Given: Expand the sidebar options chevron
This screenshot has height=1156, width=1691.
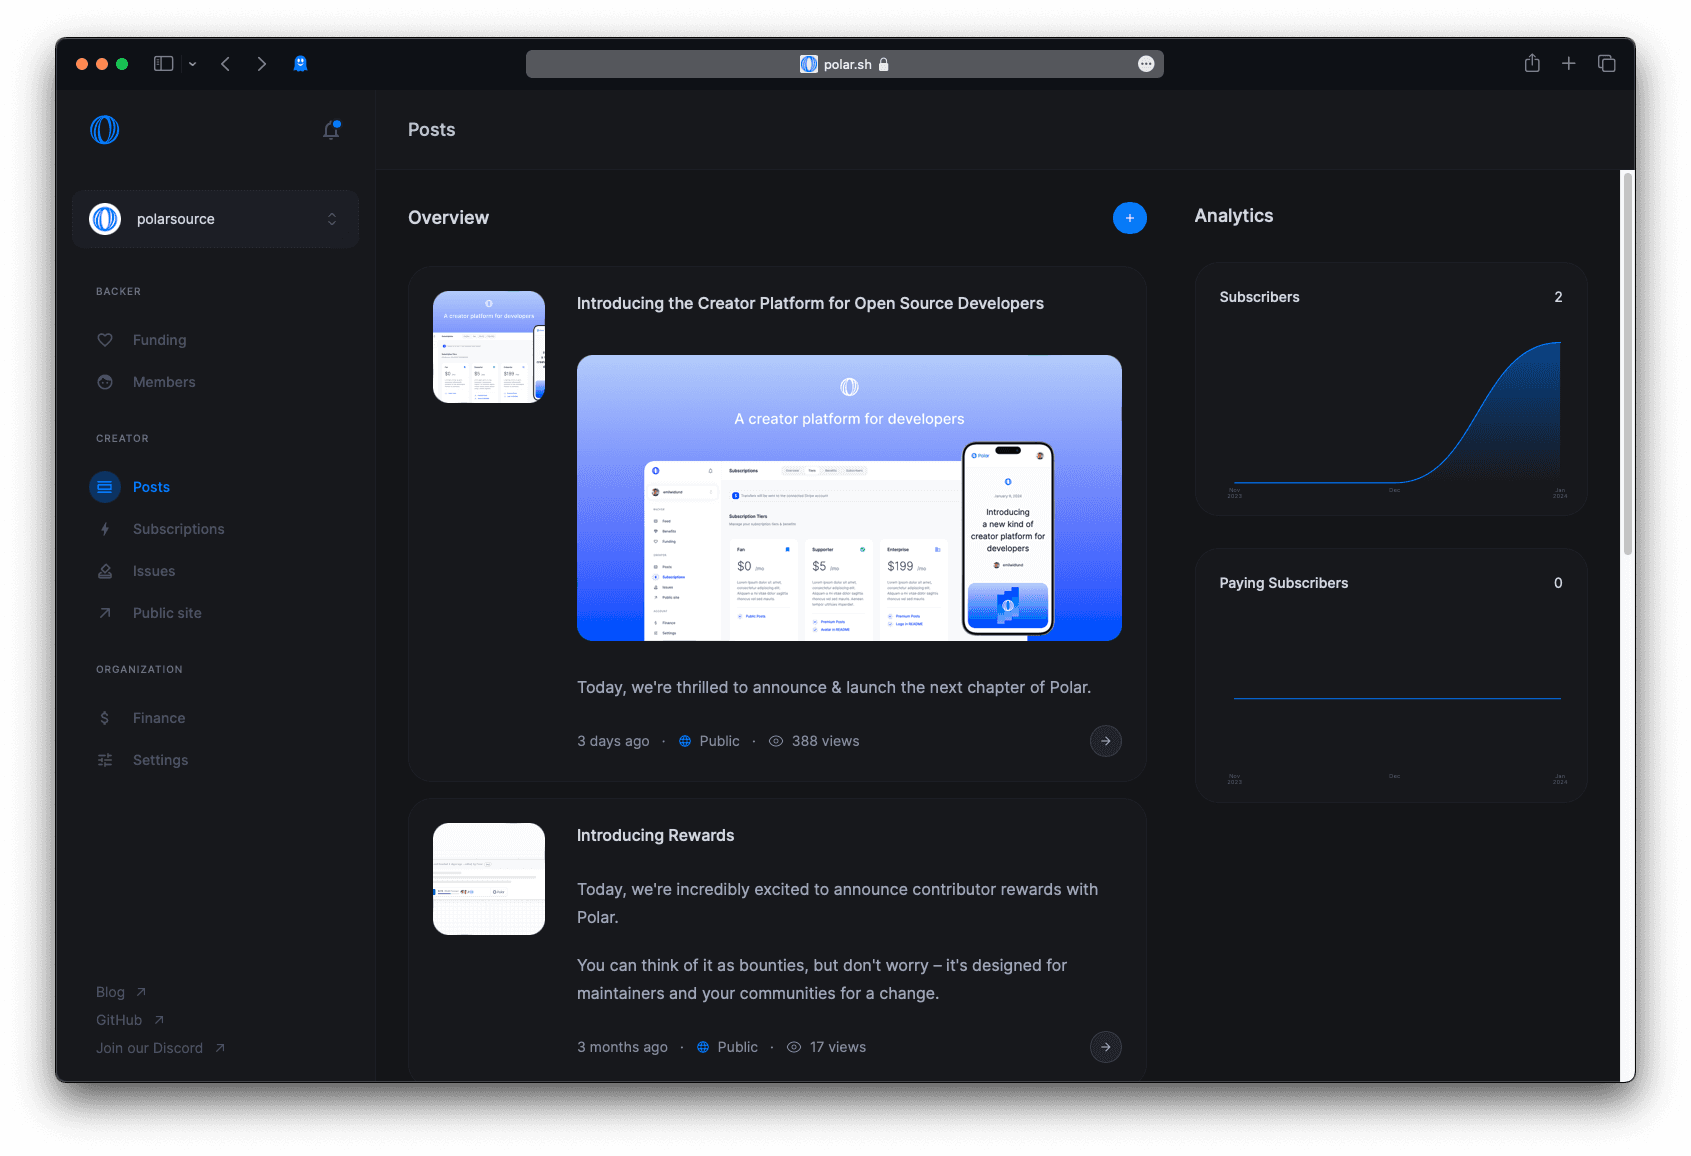Looking at the screenshot, I should [193, 64].
